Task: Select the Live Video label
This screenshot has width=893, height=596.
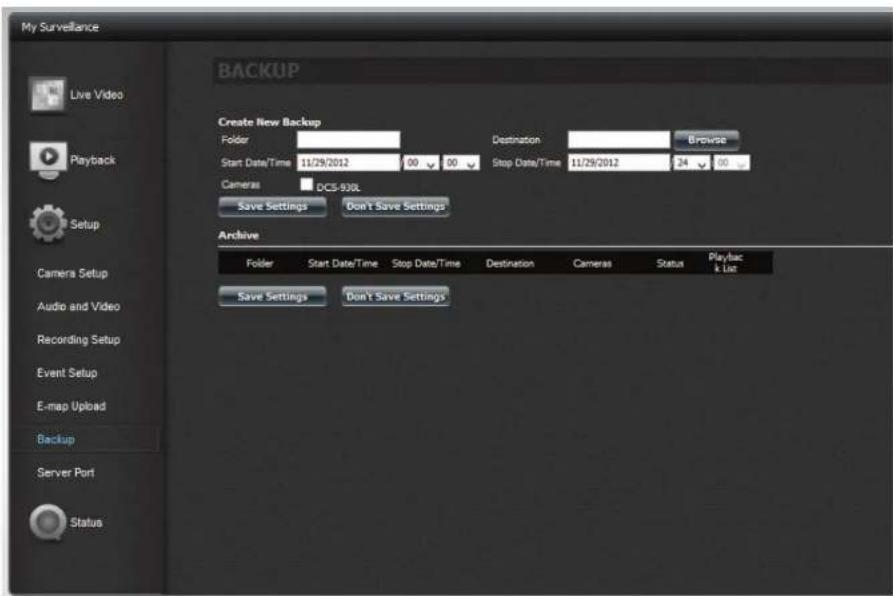Action: (96, 94)
